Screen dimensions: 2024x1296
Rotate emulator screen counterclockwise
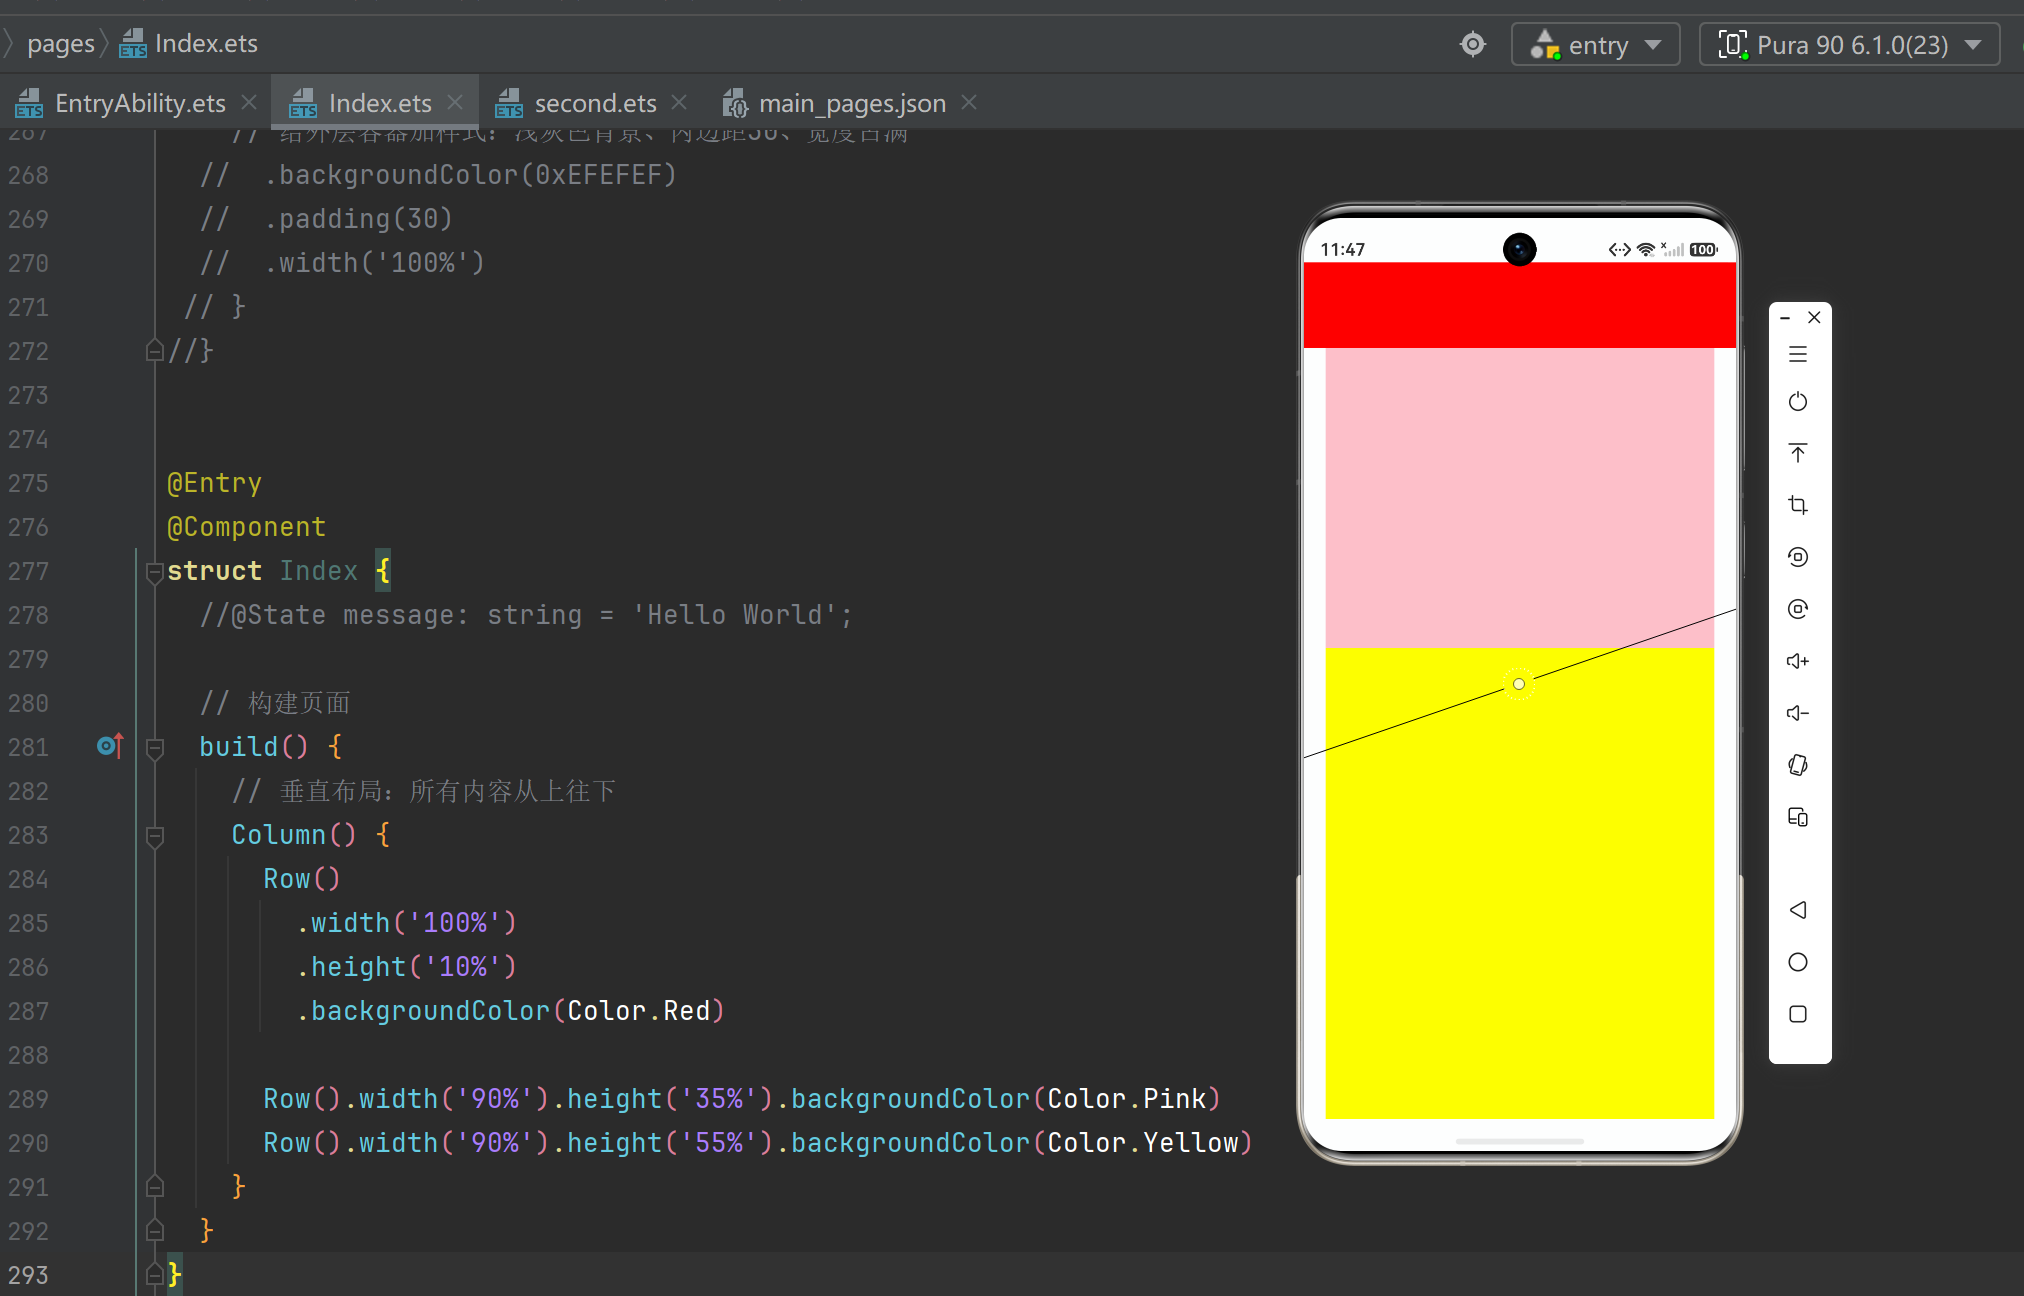(1797, 557)
